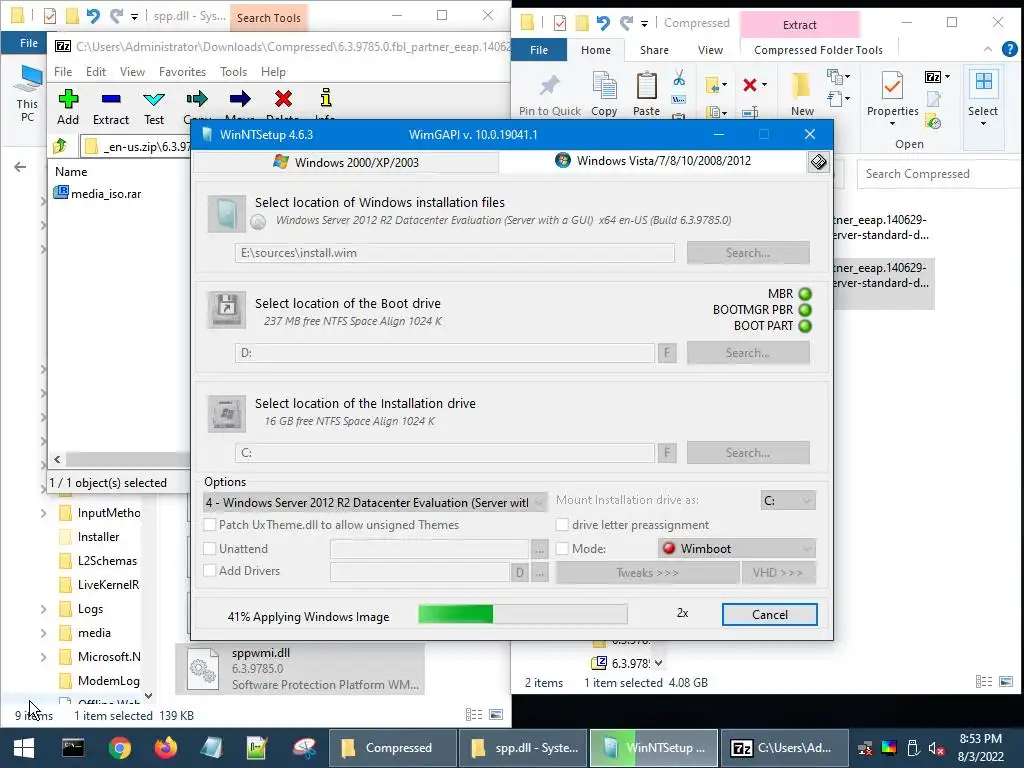Open Command Prompt from the taskbar

pos(72,748)
